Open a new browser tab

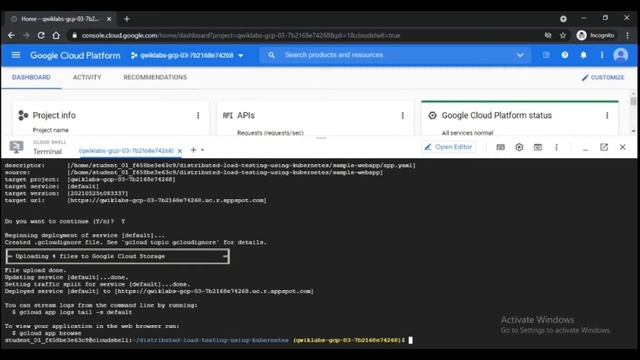pyautogui.click(x=127, y=19)
